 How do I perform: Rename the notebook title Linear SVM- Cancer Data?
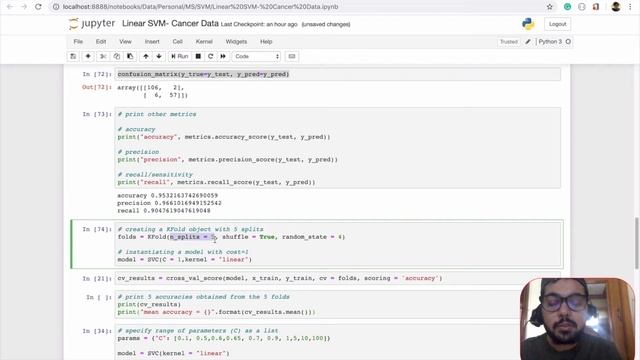coord(170,24)
